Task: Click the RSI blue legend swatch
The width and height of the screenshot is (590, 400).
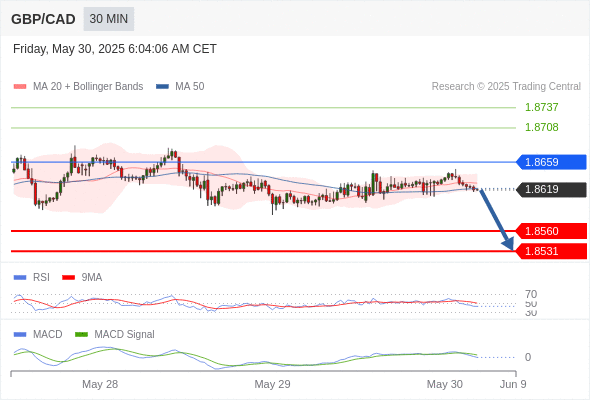Action: pyautogui.click(x=20, y=278)
